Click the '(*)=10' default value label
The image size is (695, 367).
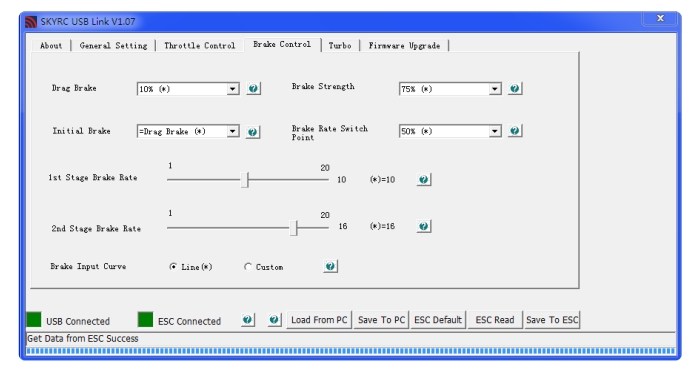383,180
